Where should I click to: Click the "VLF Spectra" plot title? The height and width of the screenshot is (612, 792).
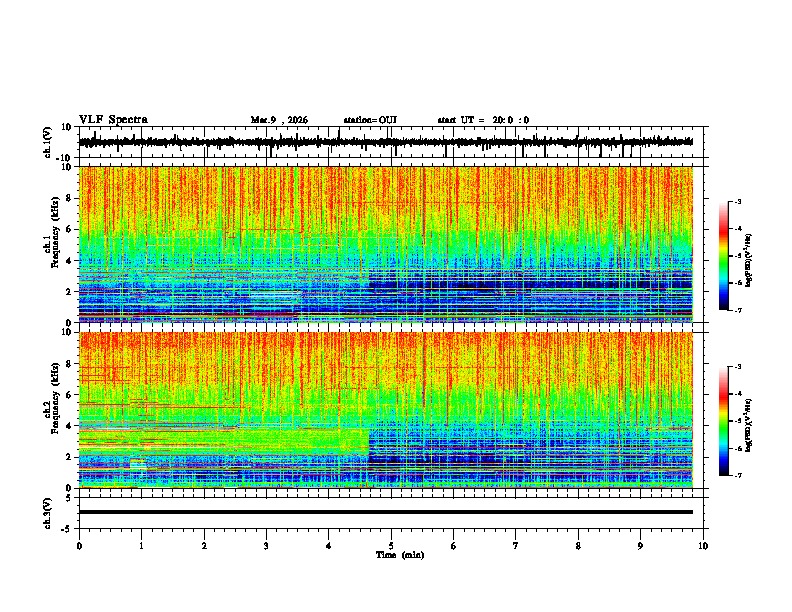point(113,120)
